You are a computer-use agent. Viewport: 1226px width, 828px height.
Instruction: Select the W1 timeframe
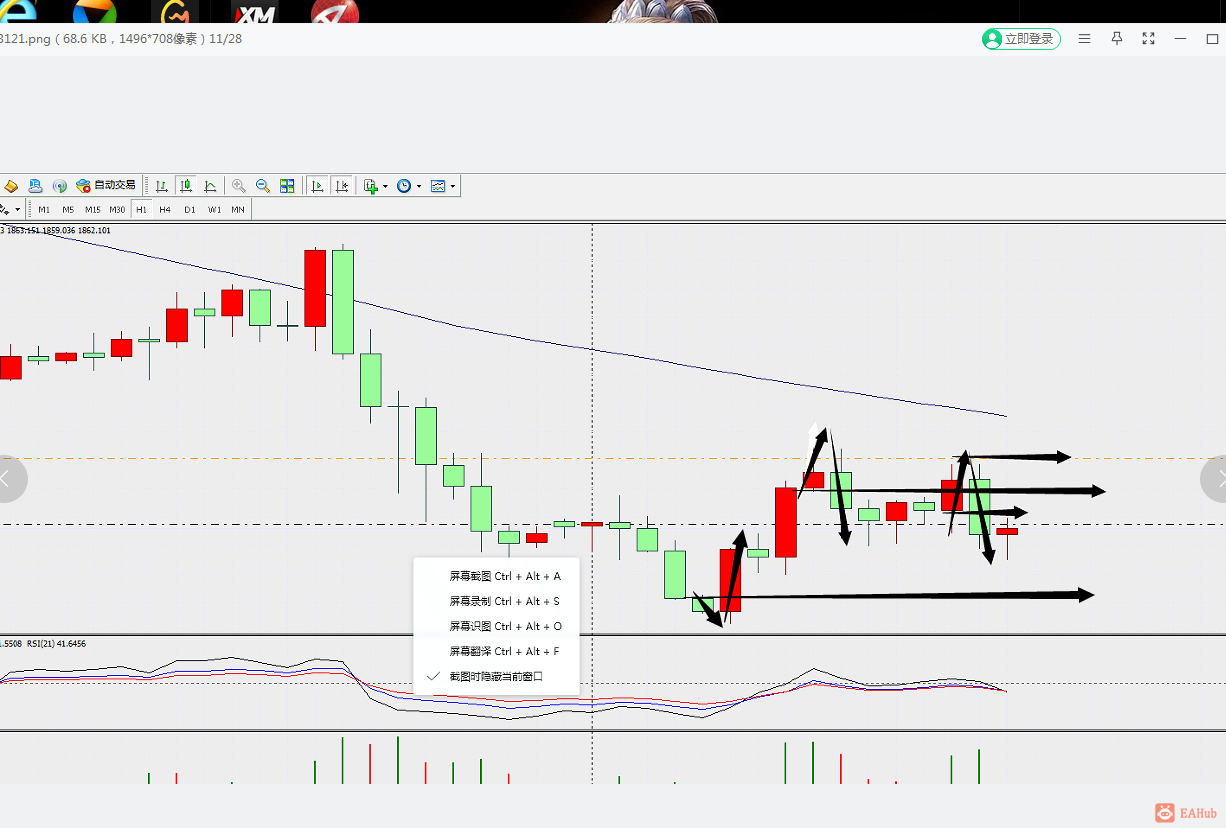214,210
